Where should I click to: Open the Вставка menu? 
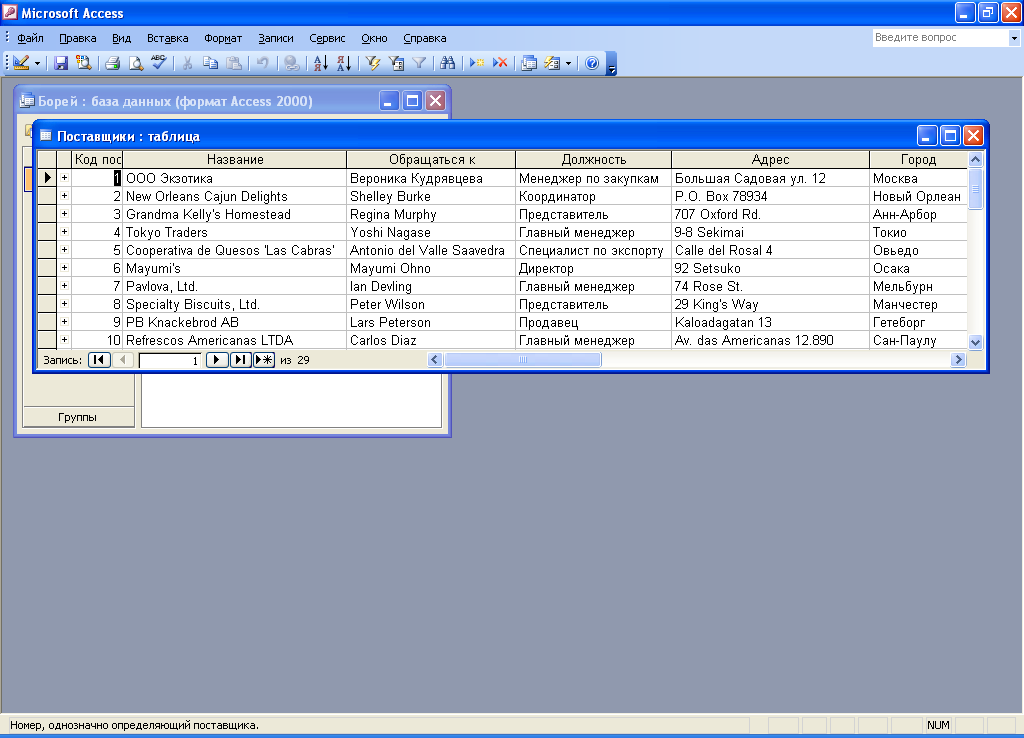pos(167,38)
